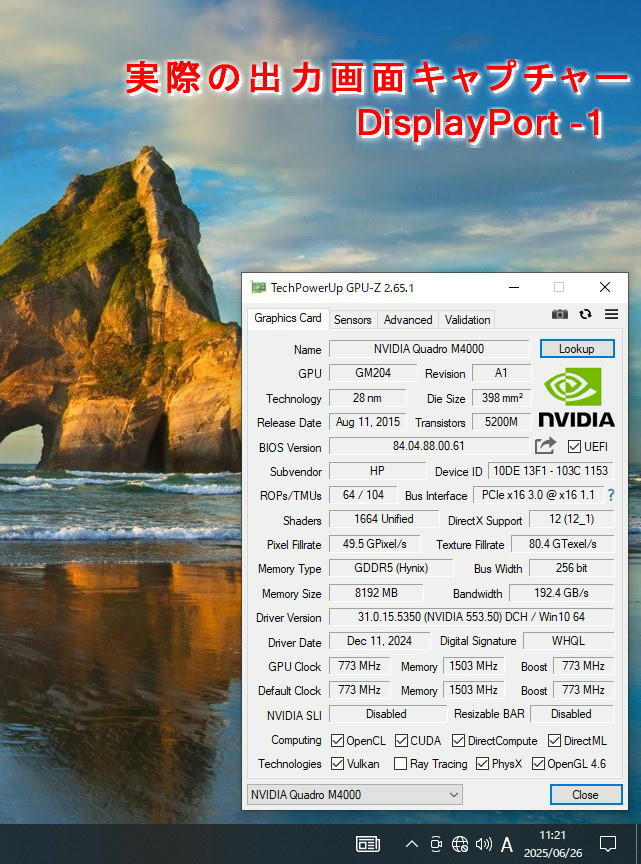Viewport: 641px width, 864px height.
Task: Click the Close button at bottom
Action: click(x=585, y=795)
